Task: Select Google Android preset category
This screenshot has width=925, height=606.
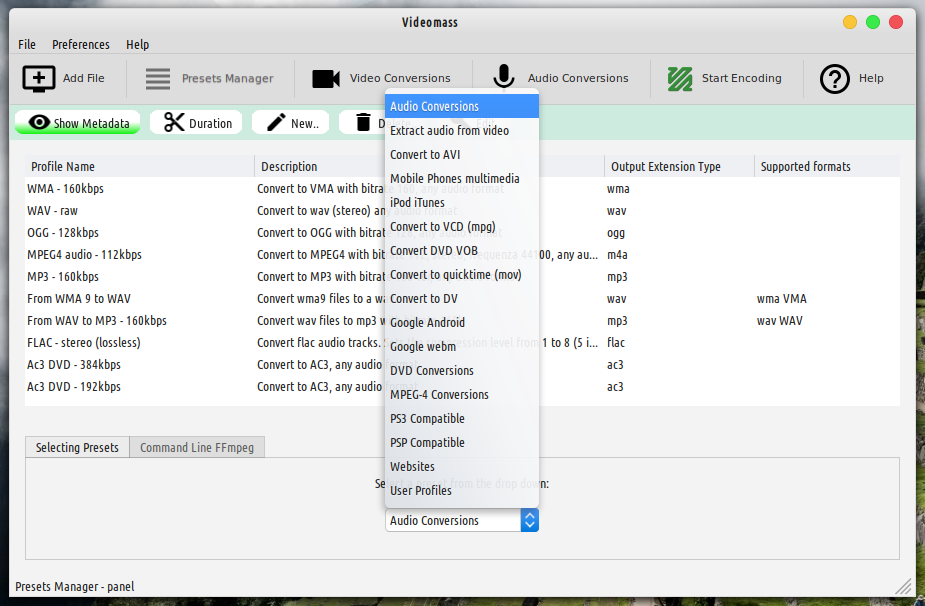Action: point(462,322)
